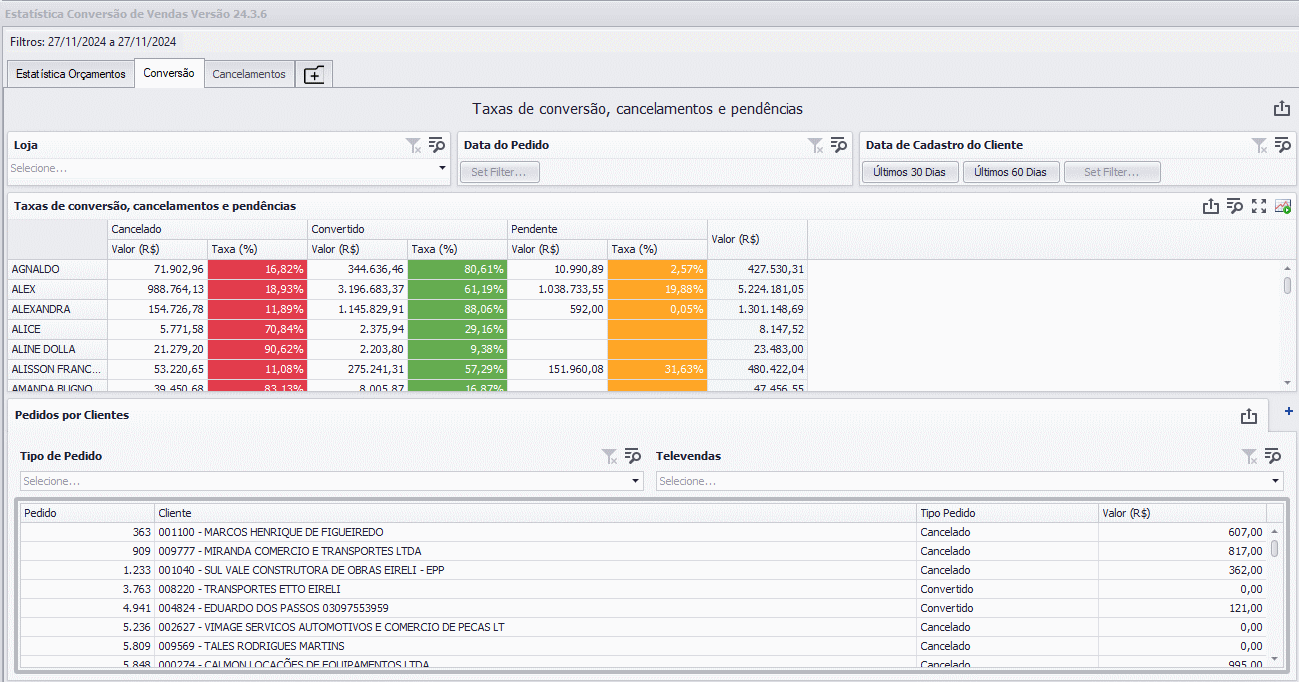Click the 90,62% cancelled rate cell

(257, 349)
